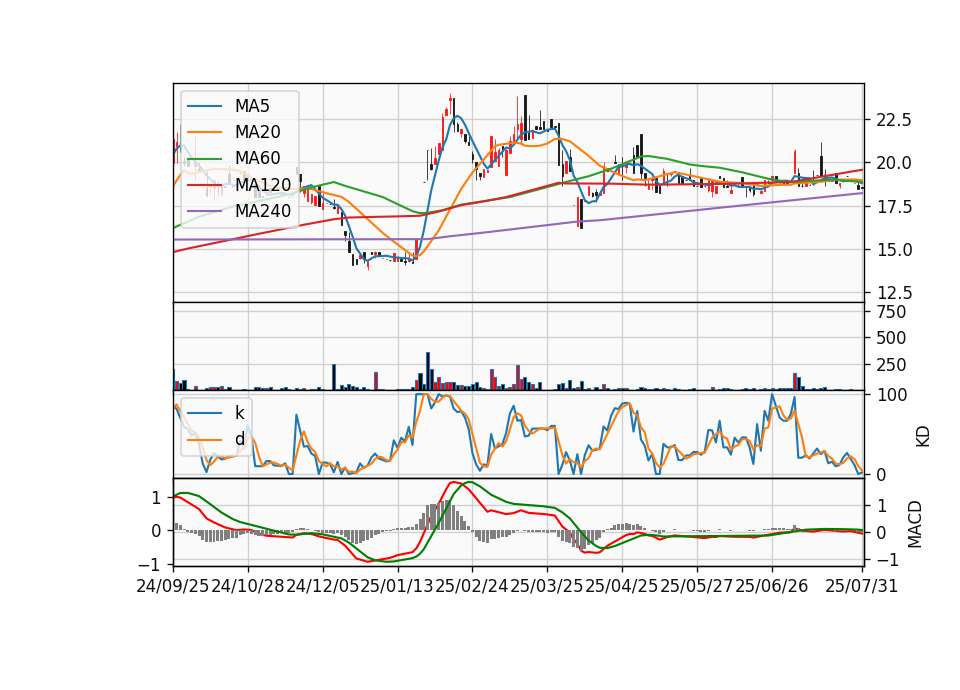The width and height of the screenshot is (960, 690).
Task: Click the 25/06/26 date label
Action: (x=771, y=586)
